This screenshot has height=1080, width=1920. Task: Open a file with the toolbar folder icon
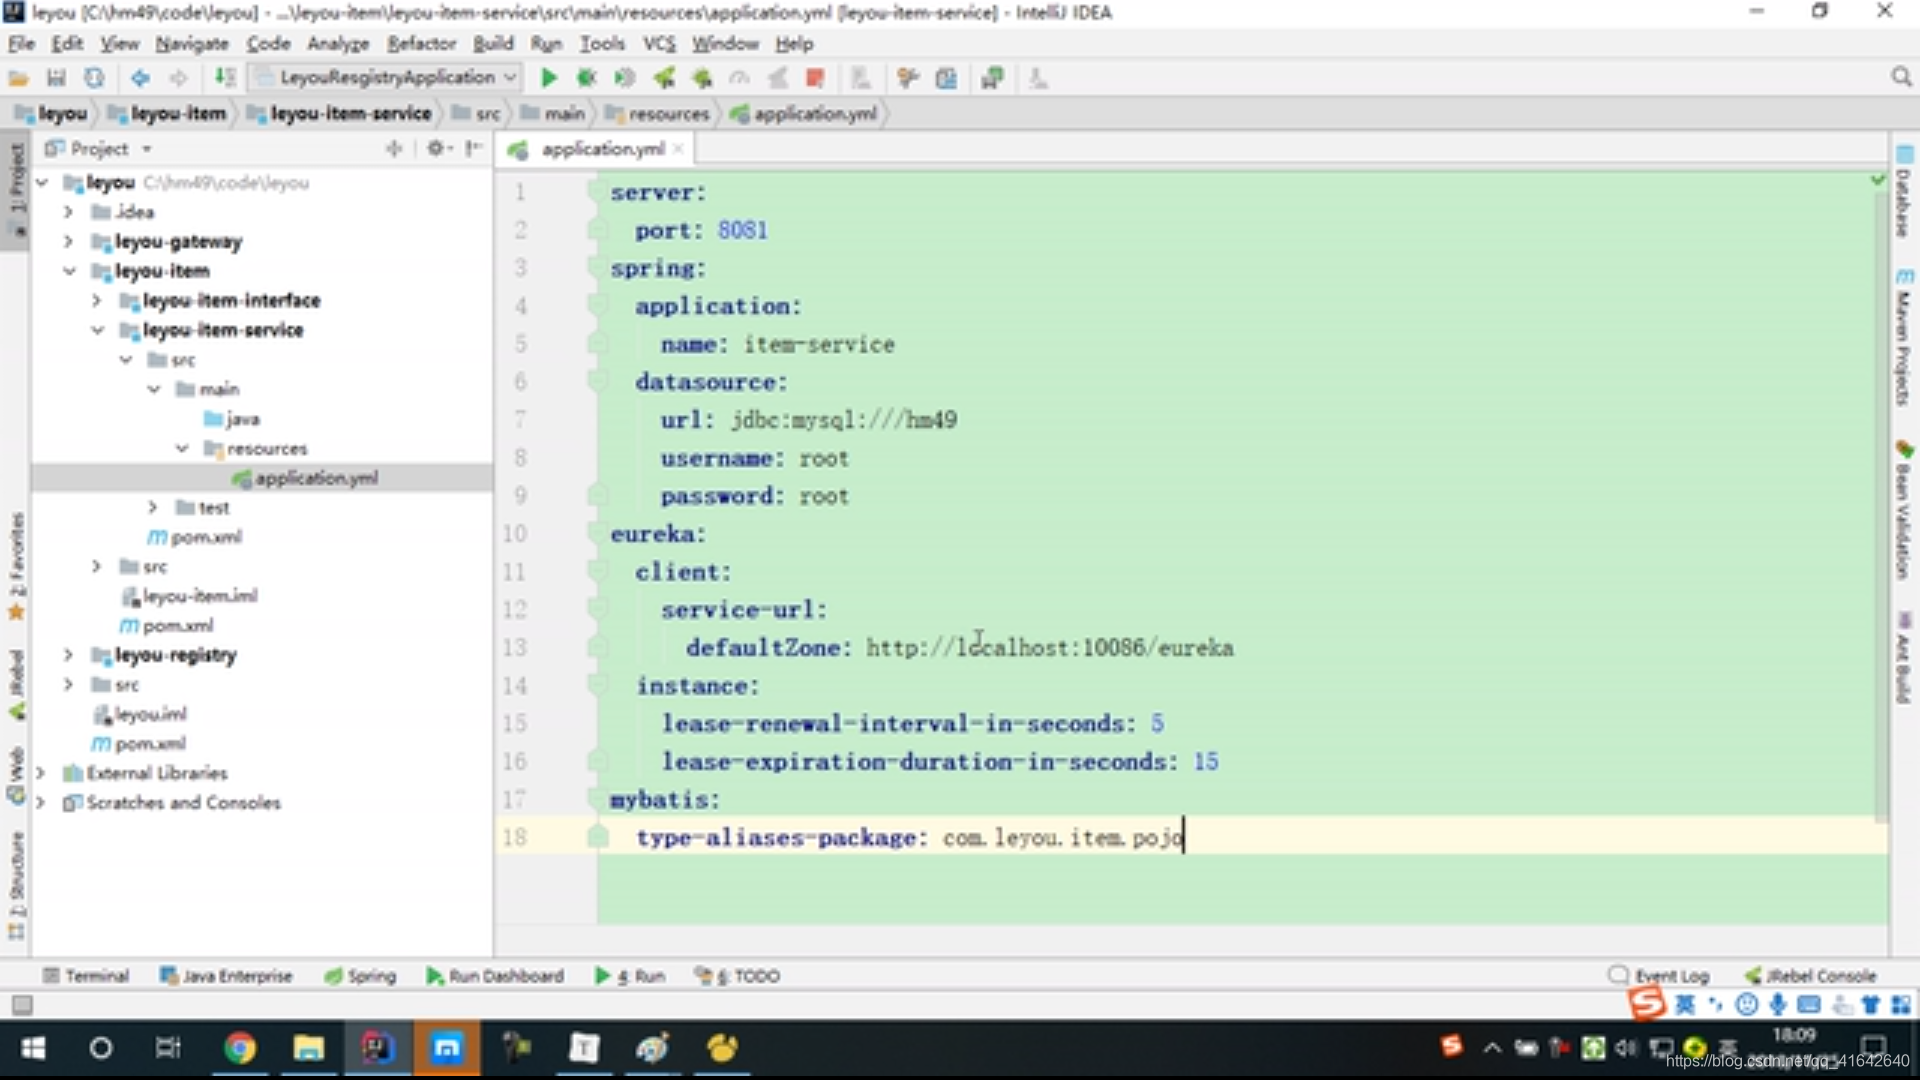tap(18, 78)
